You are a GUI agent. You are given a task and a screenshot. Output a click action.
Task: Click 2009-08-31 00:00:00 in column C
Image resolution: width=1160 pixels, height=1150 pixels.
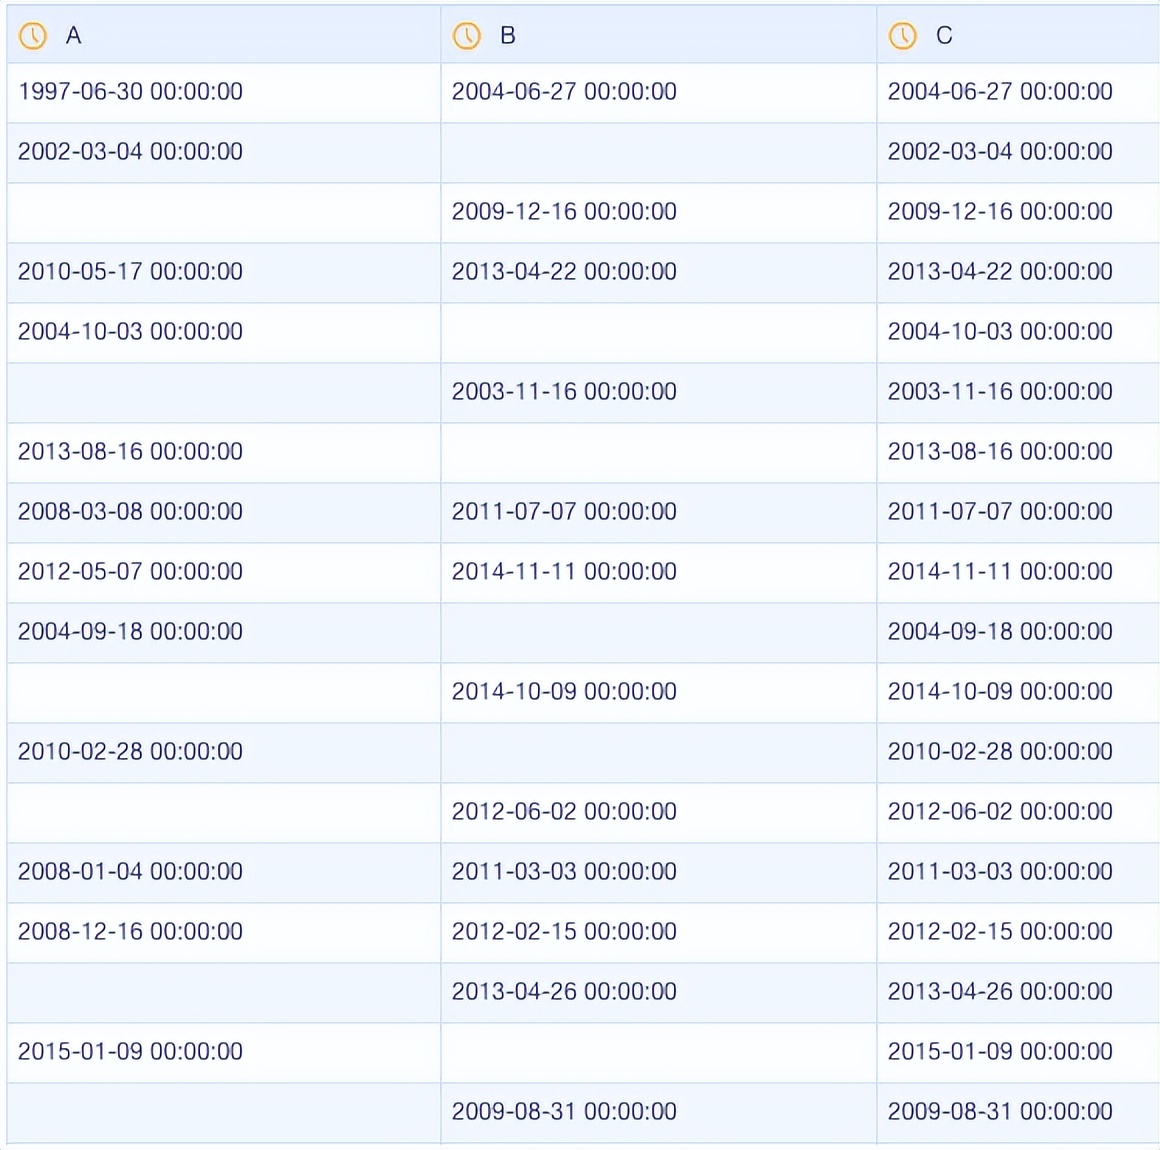point(1000,1111)
